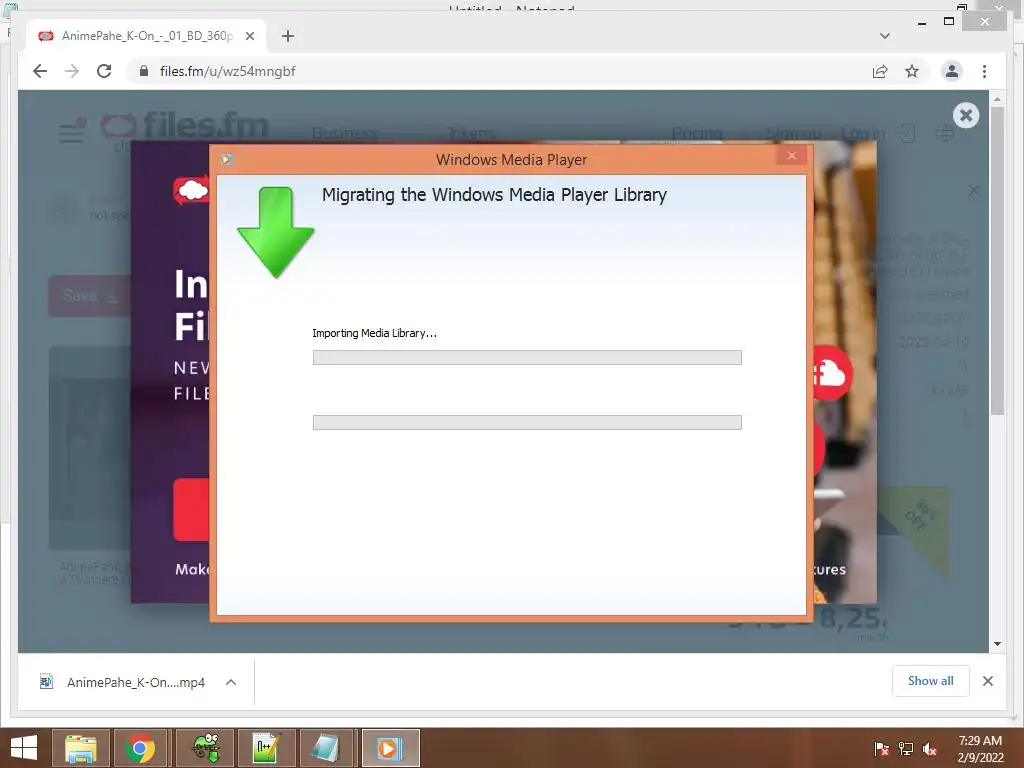The image size is (1024, 768).
Task: Click the scrollbar down arrow
Action: pyautogui.click(x=997, y=644)
